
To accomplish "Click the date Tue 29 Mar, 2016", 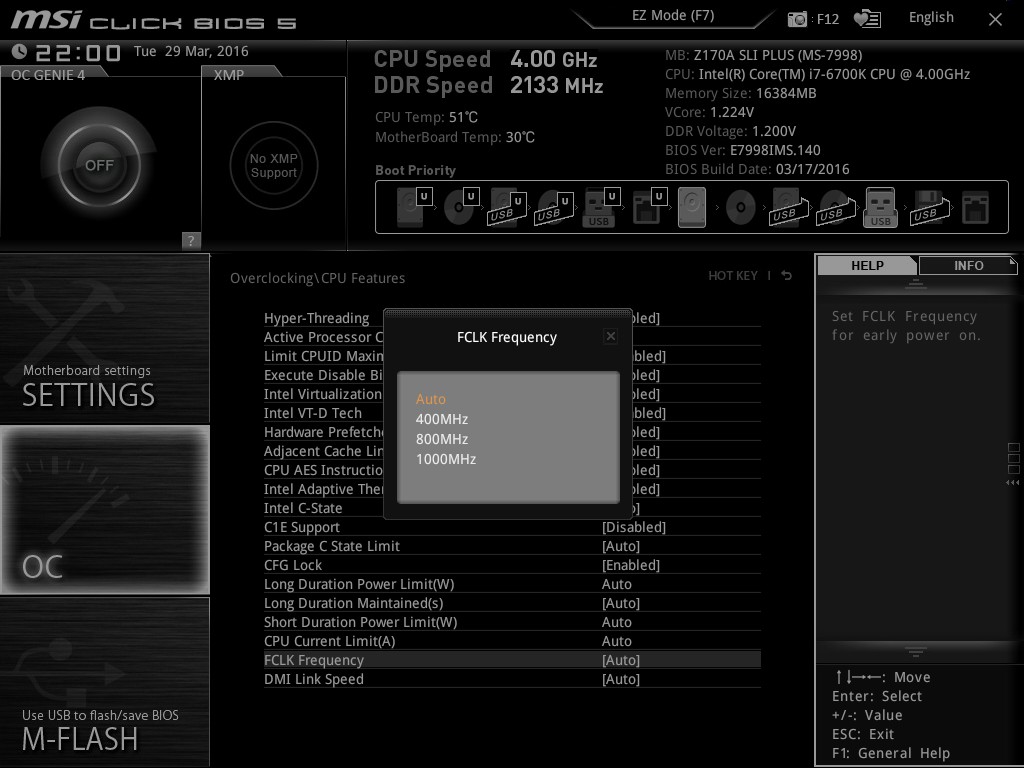I will [x=191, y=51].
